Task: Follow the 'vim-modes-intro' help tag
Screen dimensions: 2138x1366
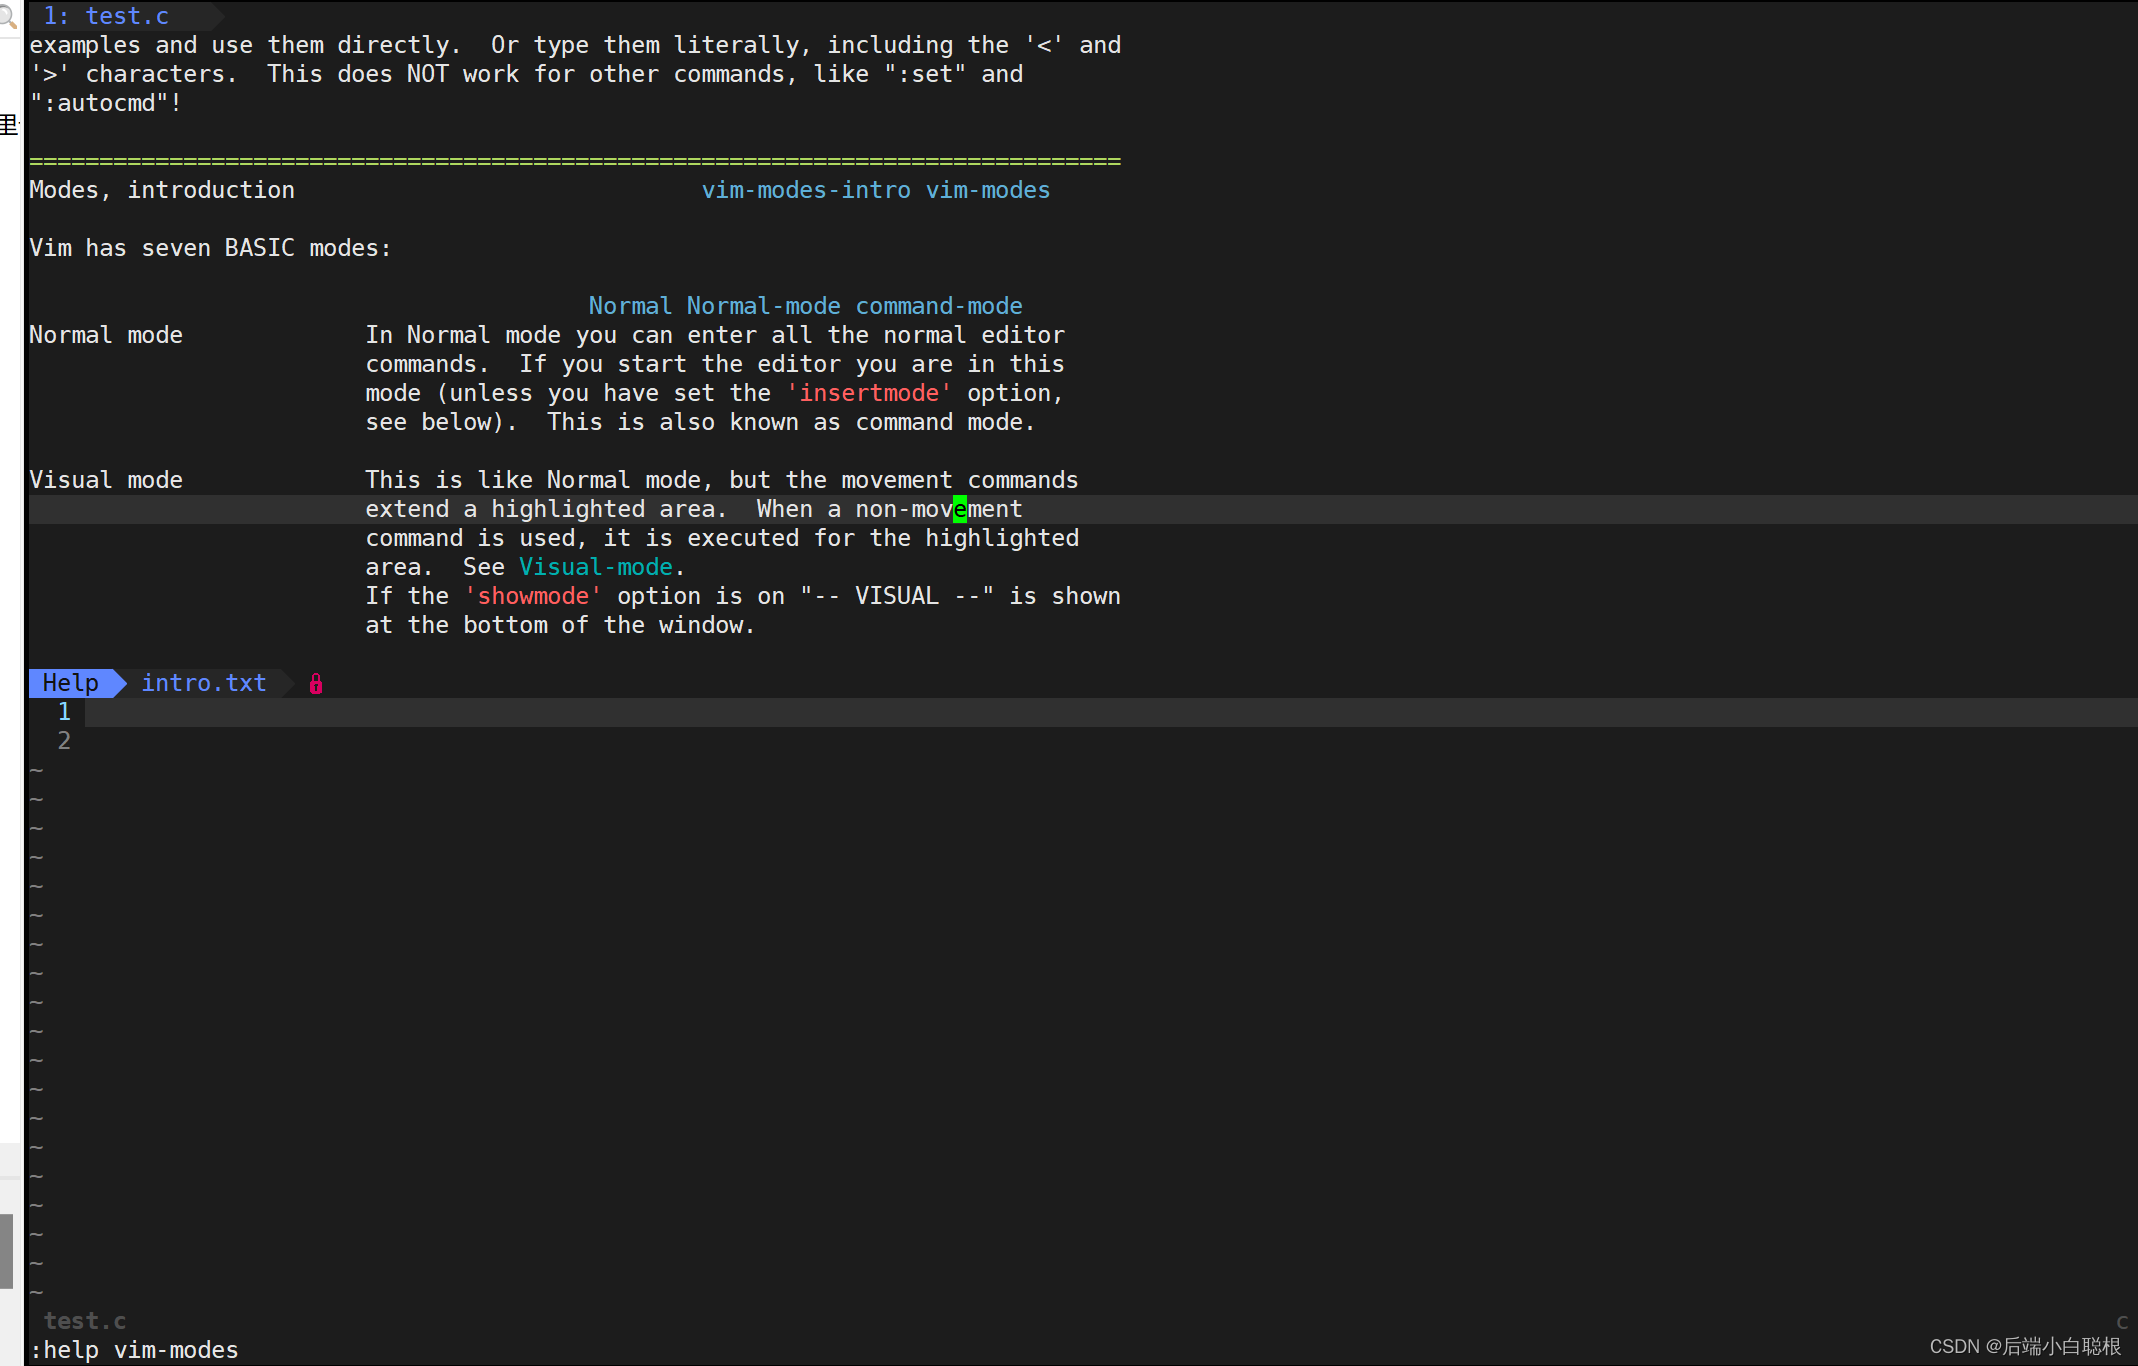Action: click(806, 190)
